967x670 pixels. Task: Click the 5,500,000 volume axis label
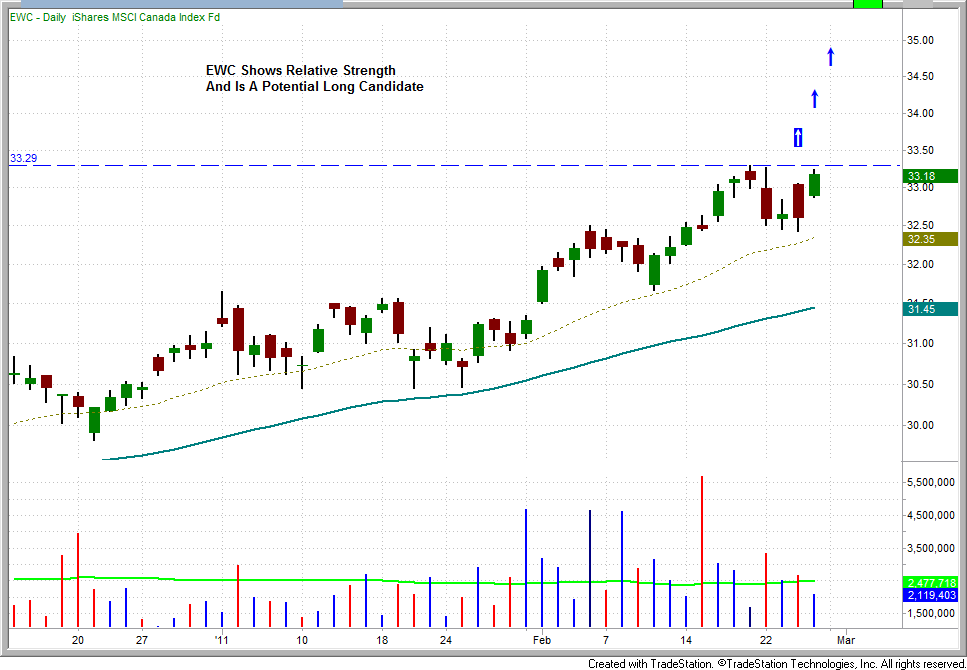(929, 482)
